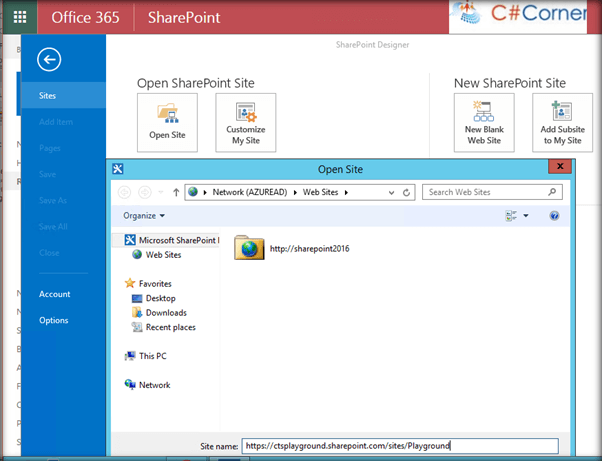Image resolution: width=602 pixels, height=461 pixels.
Task: Expand the root arrow before Network (AZUREAD)
Action: [205, 192]
